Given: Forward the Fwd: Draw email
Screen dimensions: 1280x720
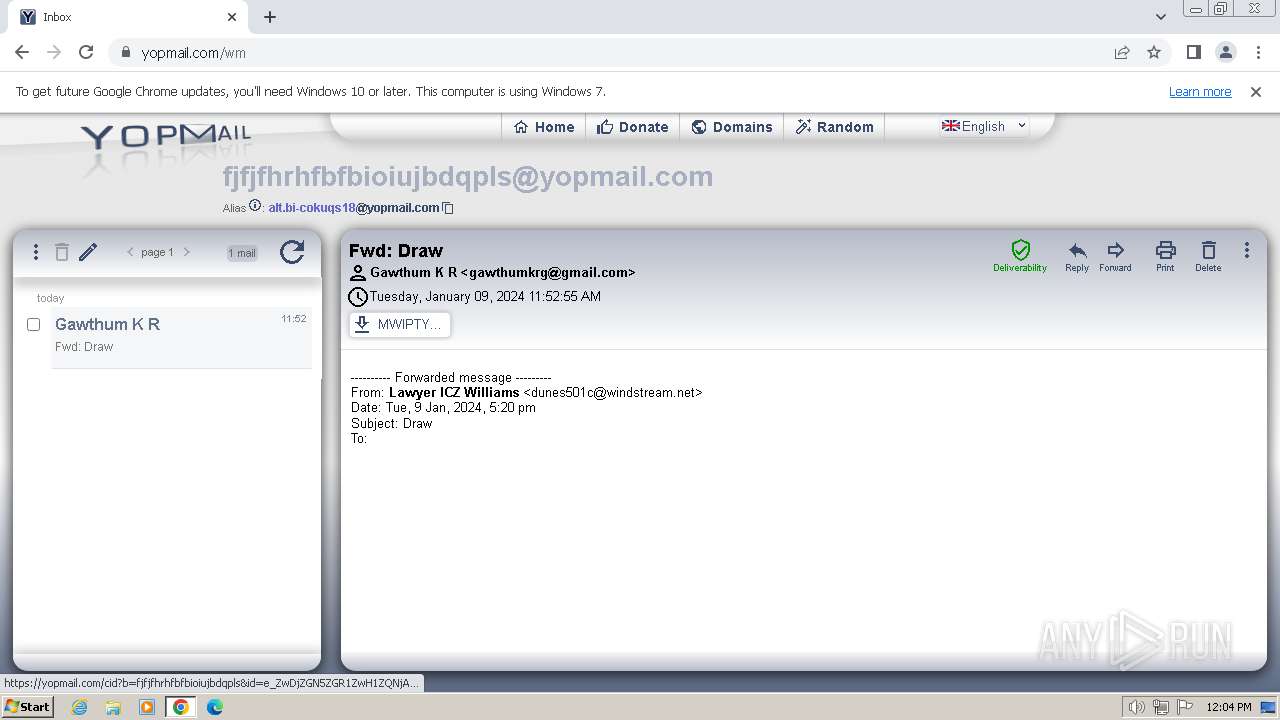Looking at the screenshot, I should [x=1115, y=256].
